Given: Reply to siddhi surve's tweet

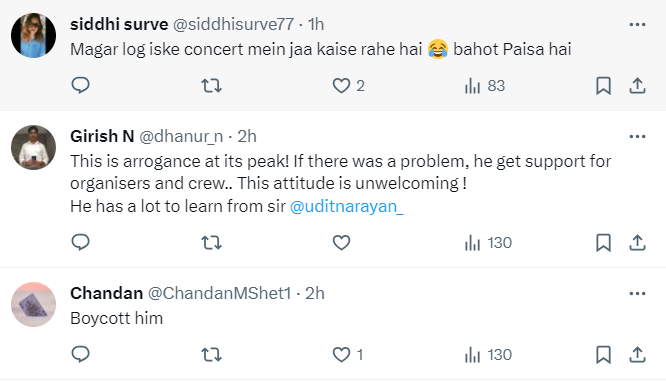Looking at the screenshot, I should point(80,85).
